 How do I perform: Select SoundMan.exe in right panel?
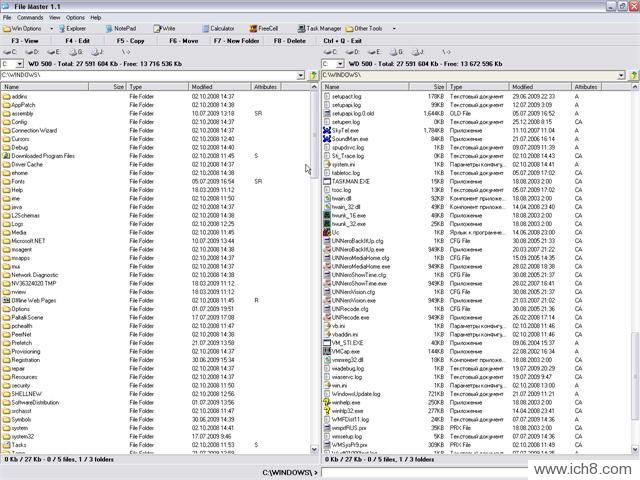click(350, 139)
